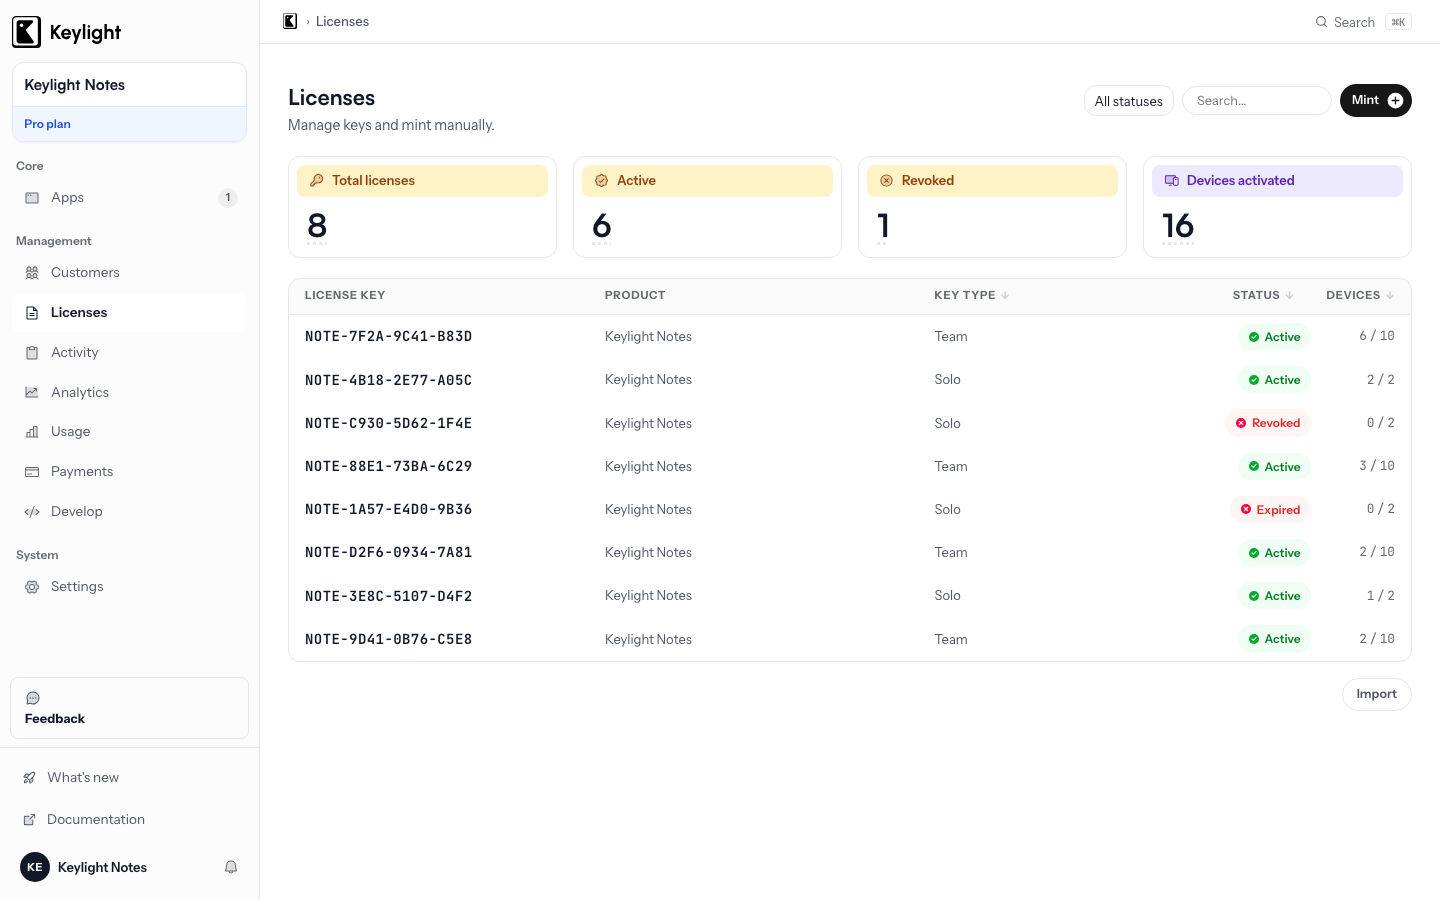The image size is (1440, 900).
Task: Click the Devices activated card header
Action: pos(1277,181)
